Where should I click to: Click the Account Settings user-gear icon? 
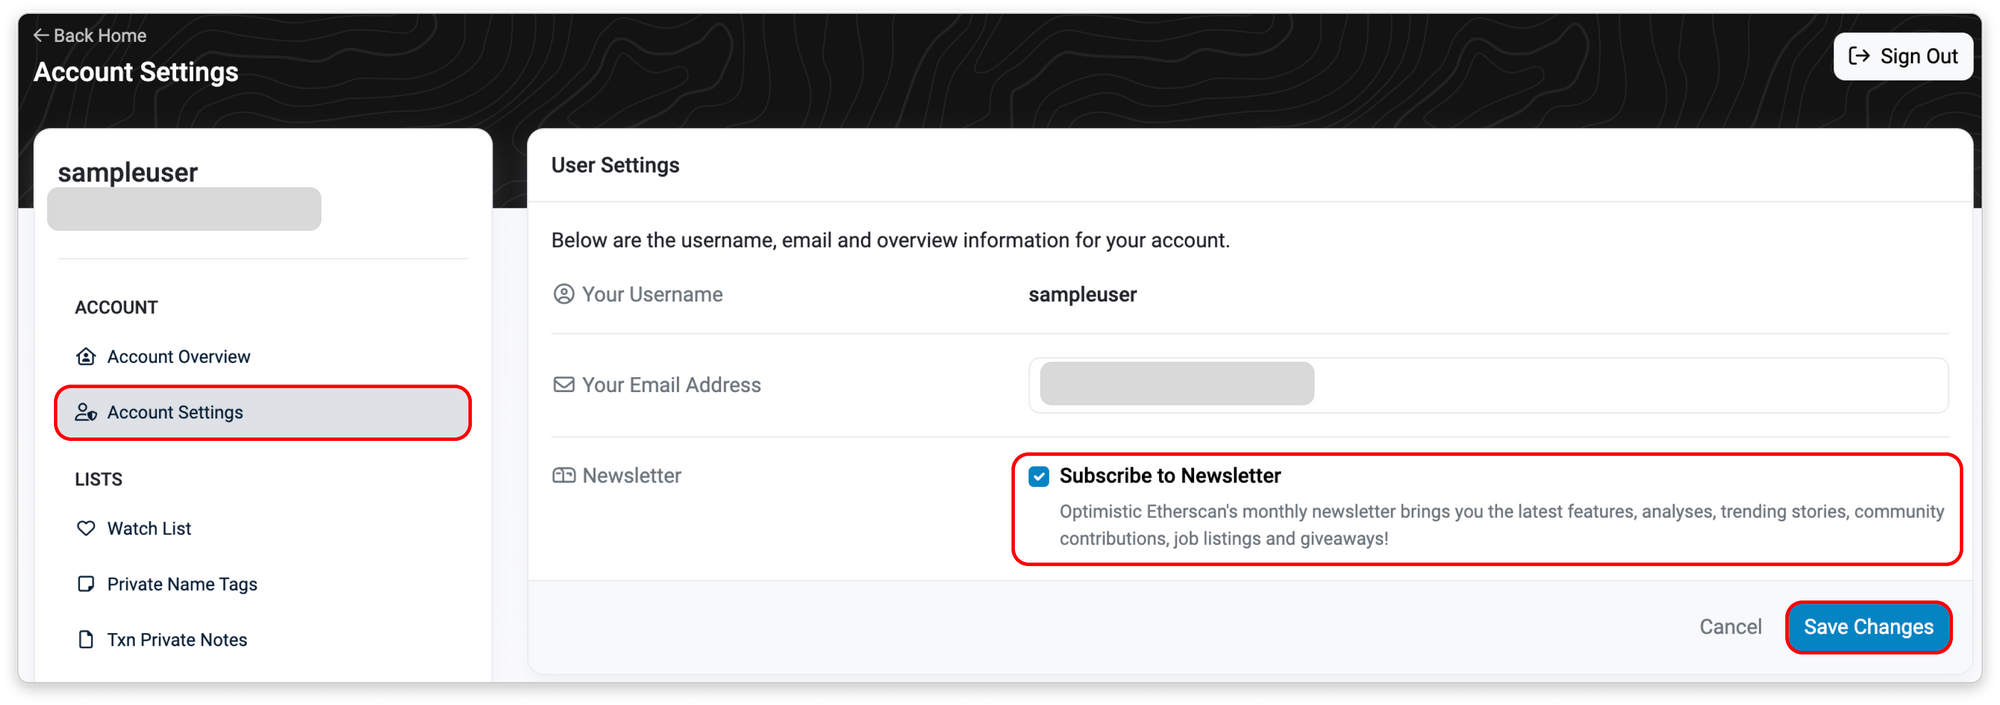click(86, 412)
